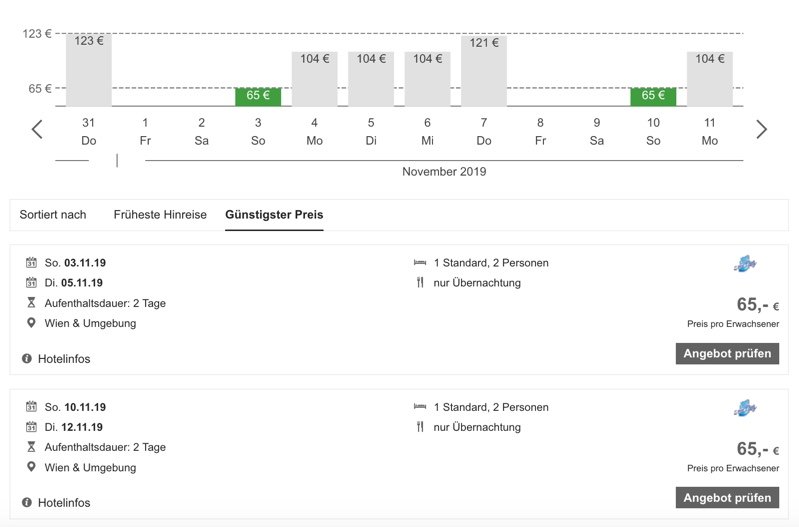Click the calendar icon next to 03.11.19
The width and height of the screenshot is (799, 527).
click(31, 263)
